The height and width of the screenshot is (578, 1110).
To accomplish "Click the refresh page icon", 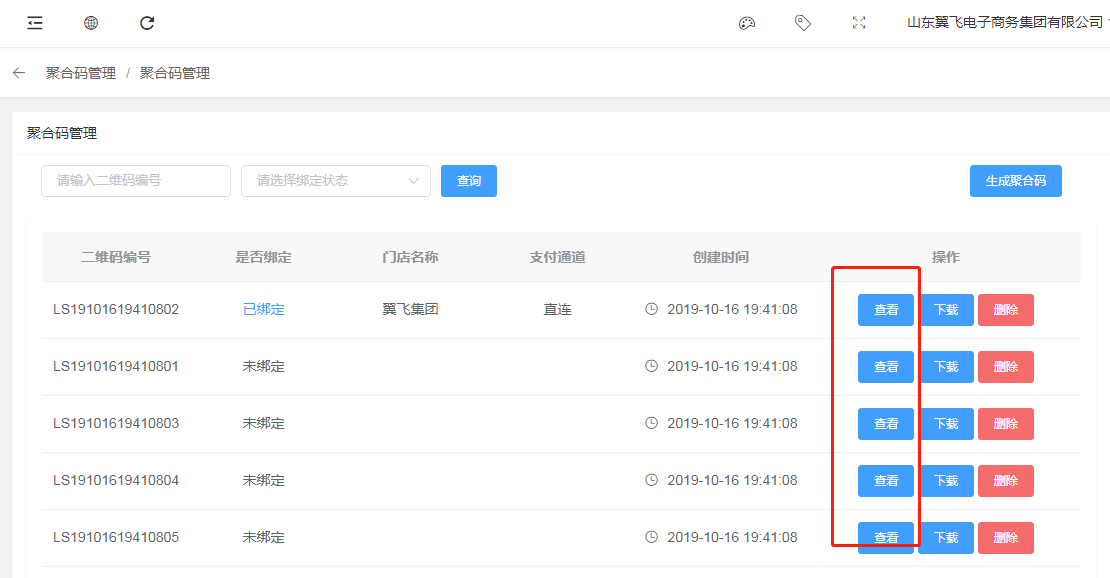I will 147,23.
